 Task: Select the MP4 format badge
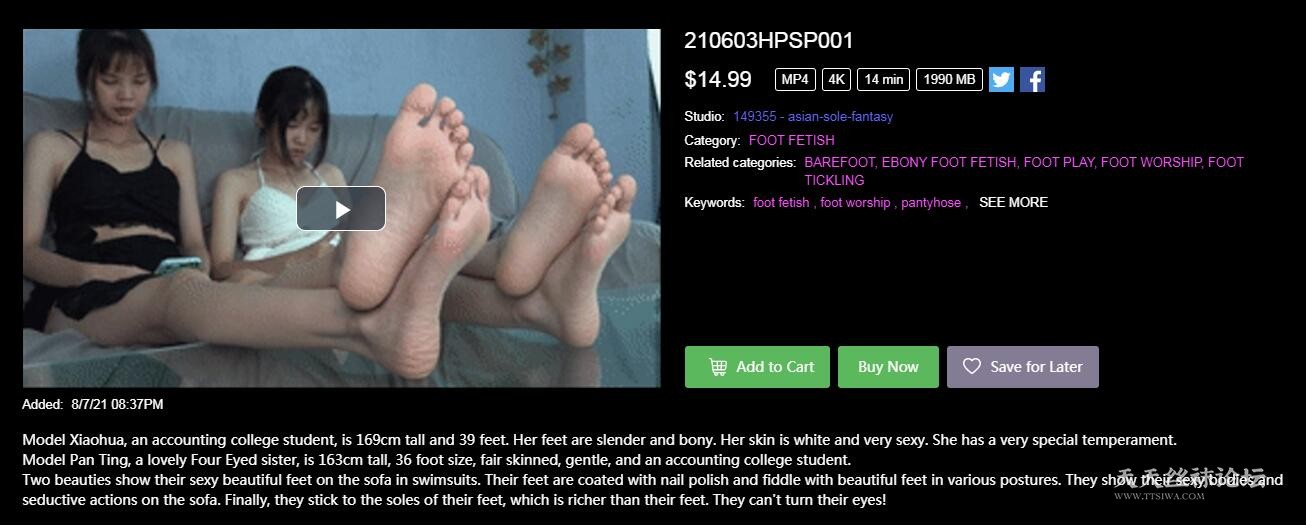point(795,80)
